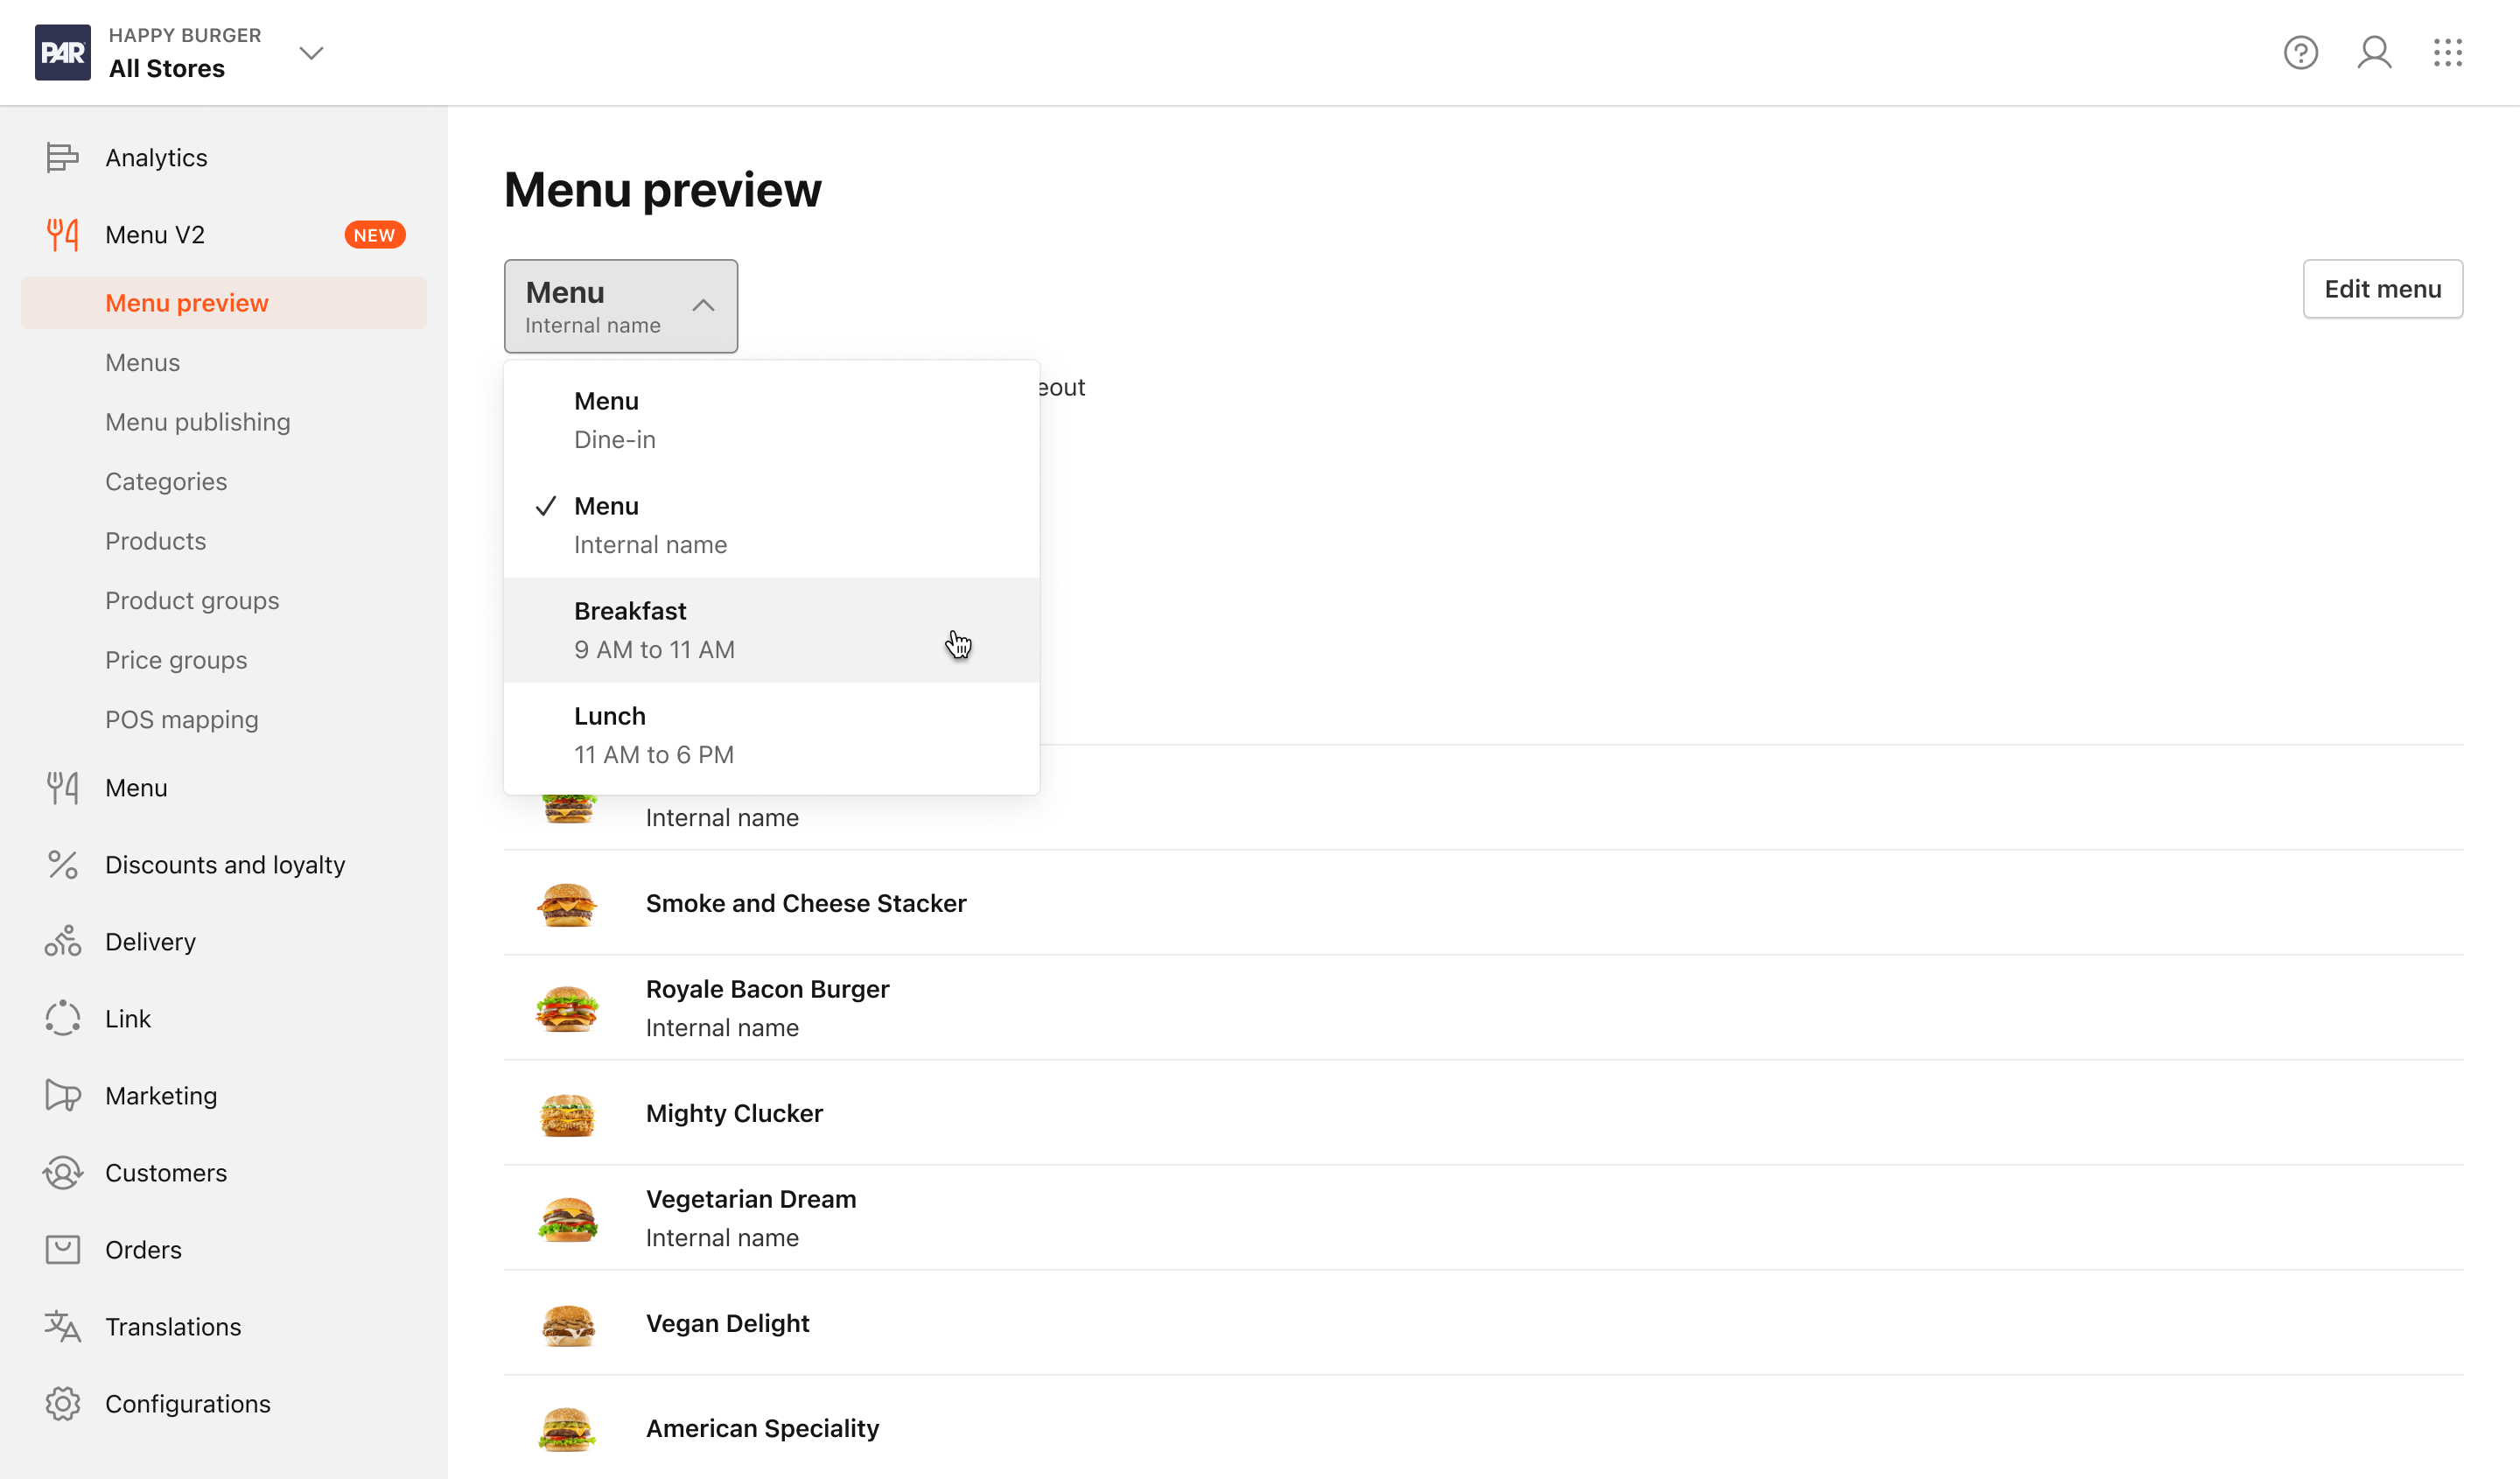Click the Mighty Clucker product name
Image resolution: width=2520 pixels, height=1479 pixels.
[x=734, y=1113]
